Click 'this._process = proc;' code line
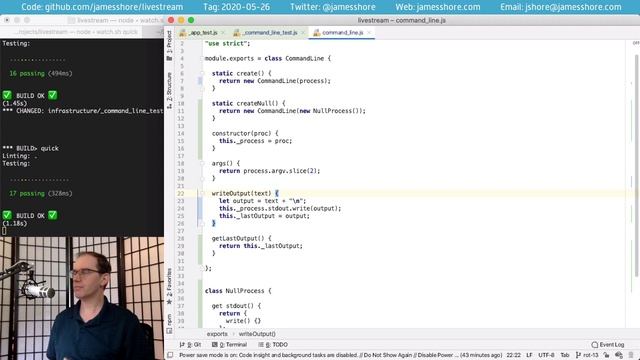Screen dimensions: 640x360 (x=256, y=141)
